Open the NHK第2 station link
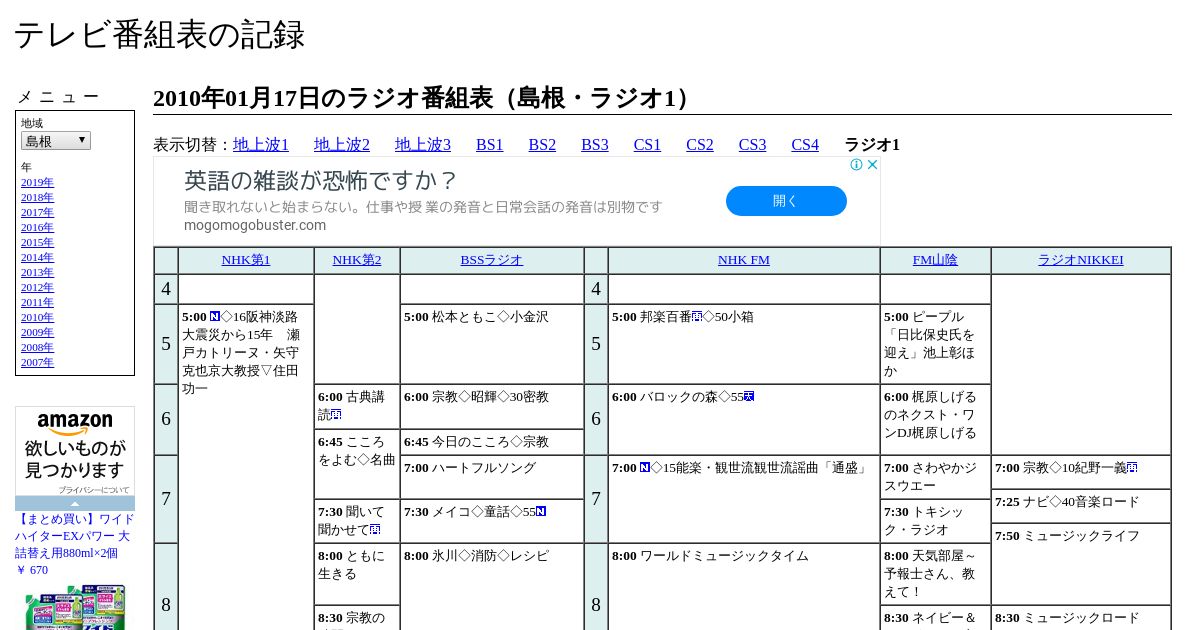This screenshot has height=630, width=1200. 357,260
